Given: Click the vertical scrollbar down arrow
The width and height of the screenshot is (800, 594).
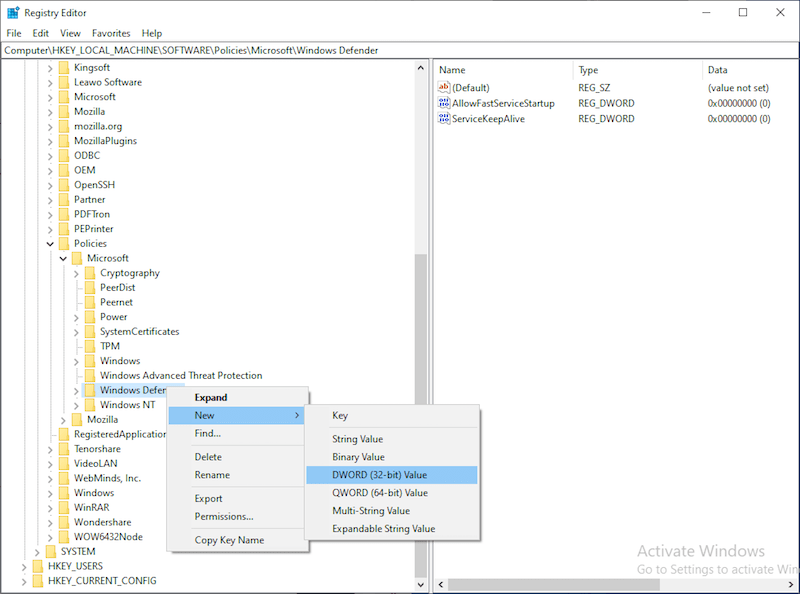Looking at the screenshot, I should (421, 585).
